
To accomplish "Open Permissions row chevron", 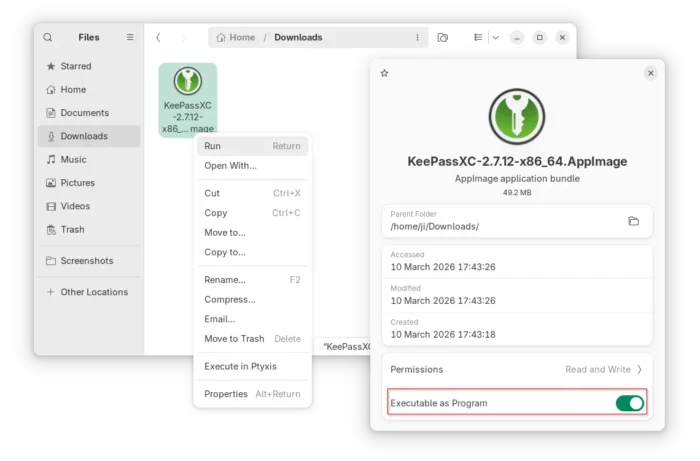I will tap(639, 369).
